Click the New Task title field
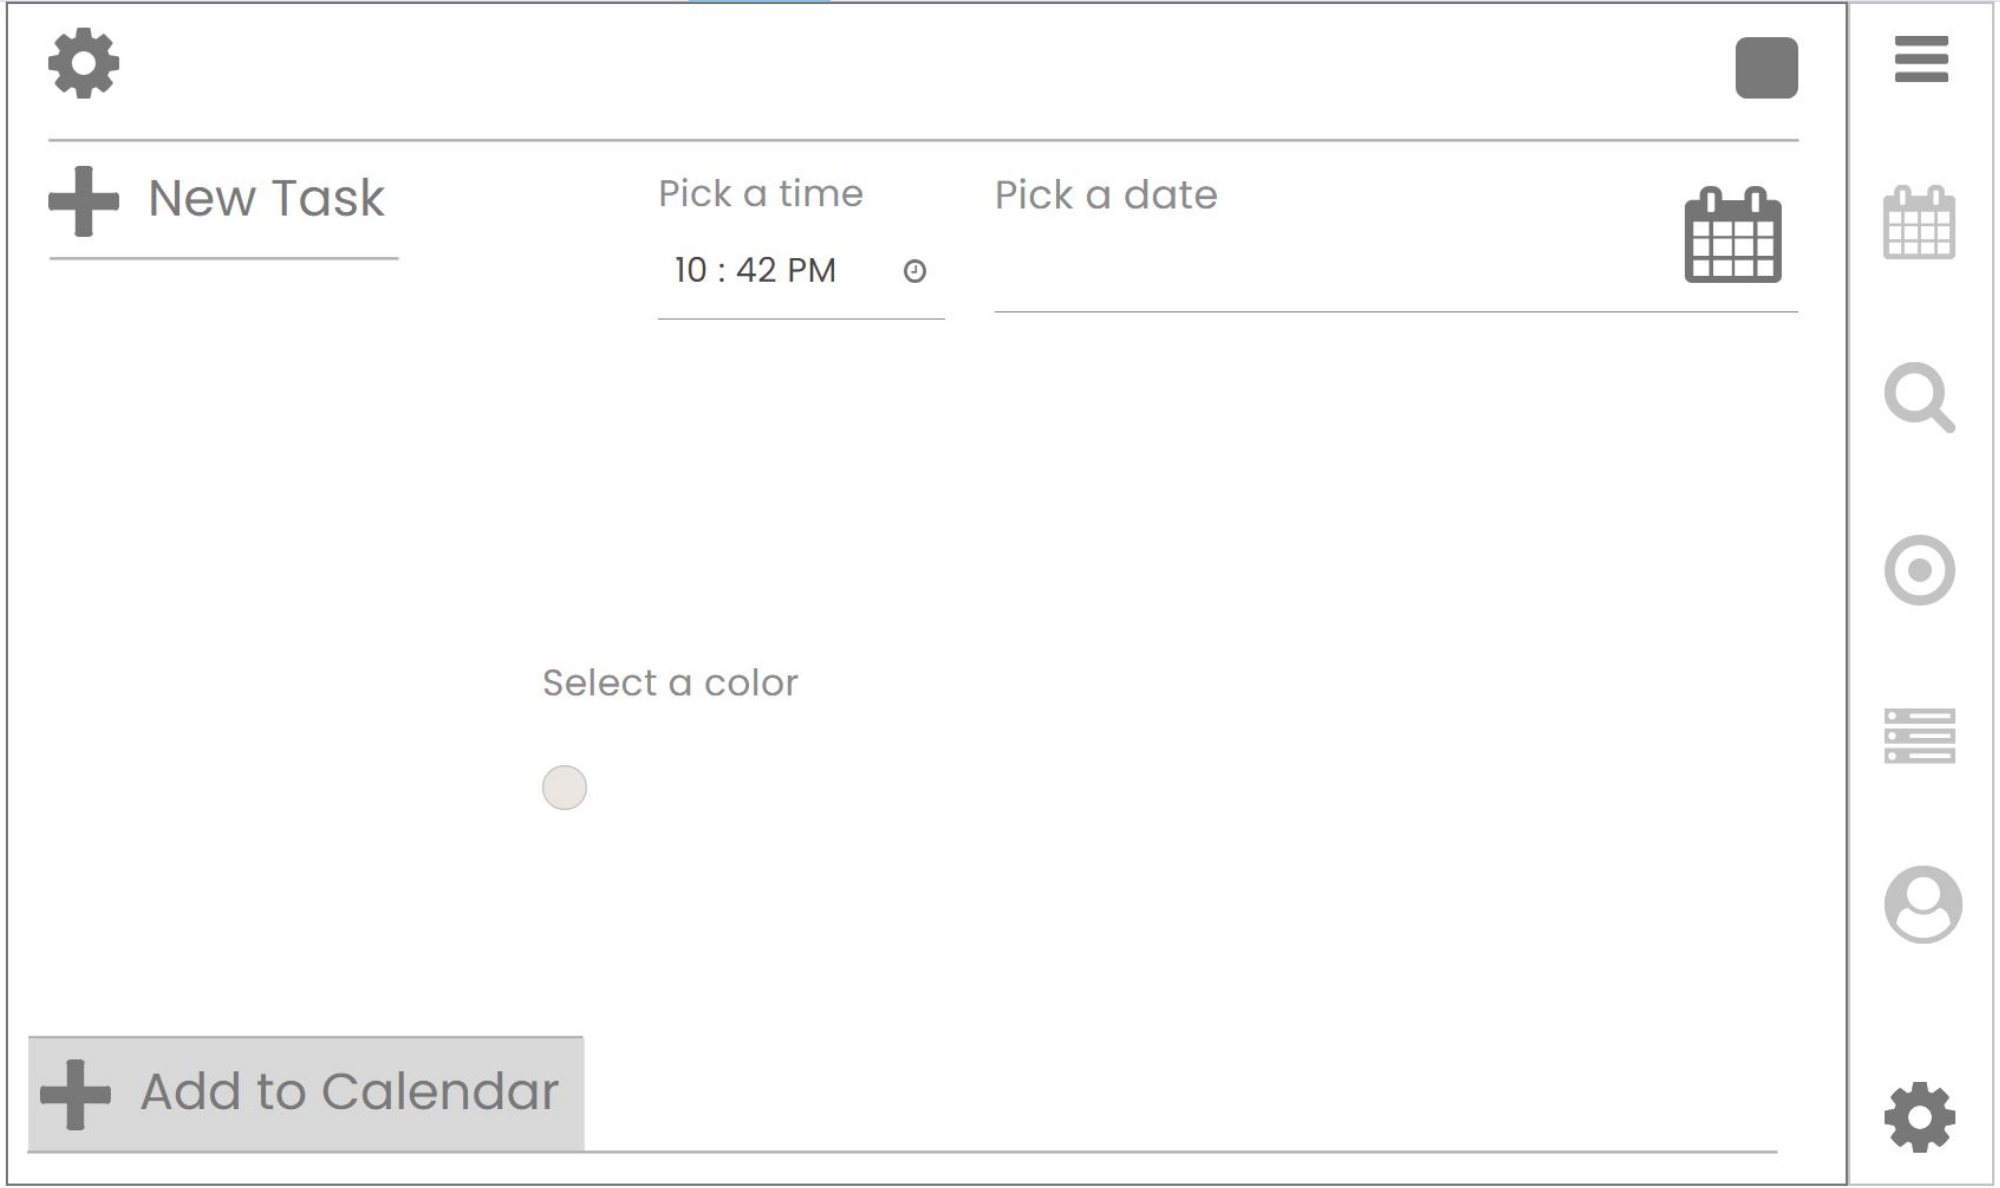The width and height of the screenshot is (2000, 1188). click(266, 199)
